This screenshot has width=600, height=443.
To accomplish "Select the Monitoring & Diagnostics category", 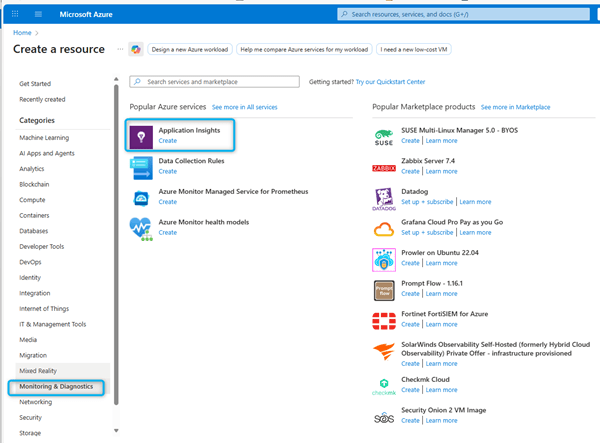I will coord(56,386).
